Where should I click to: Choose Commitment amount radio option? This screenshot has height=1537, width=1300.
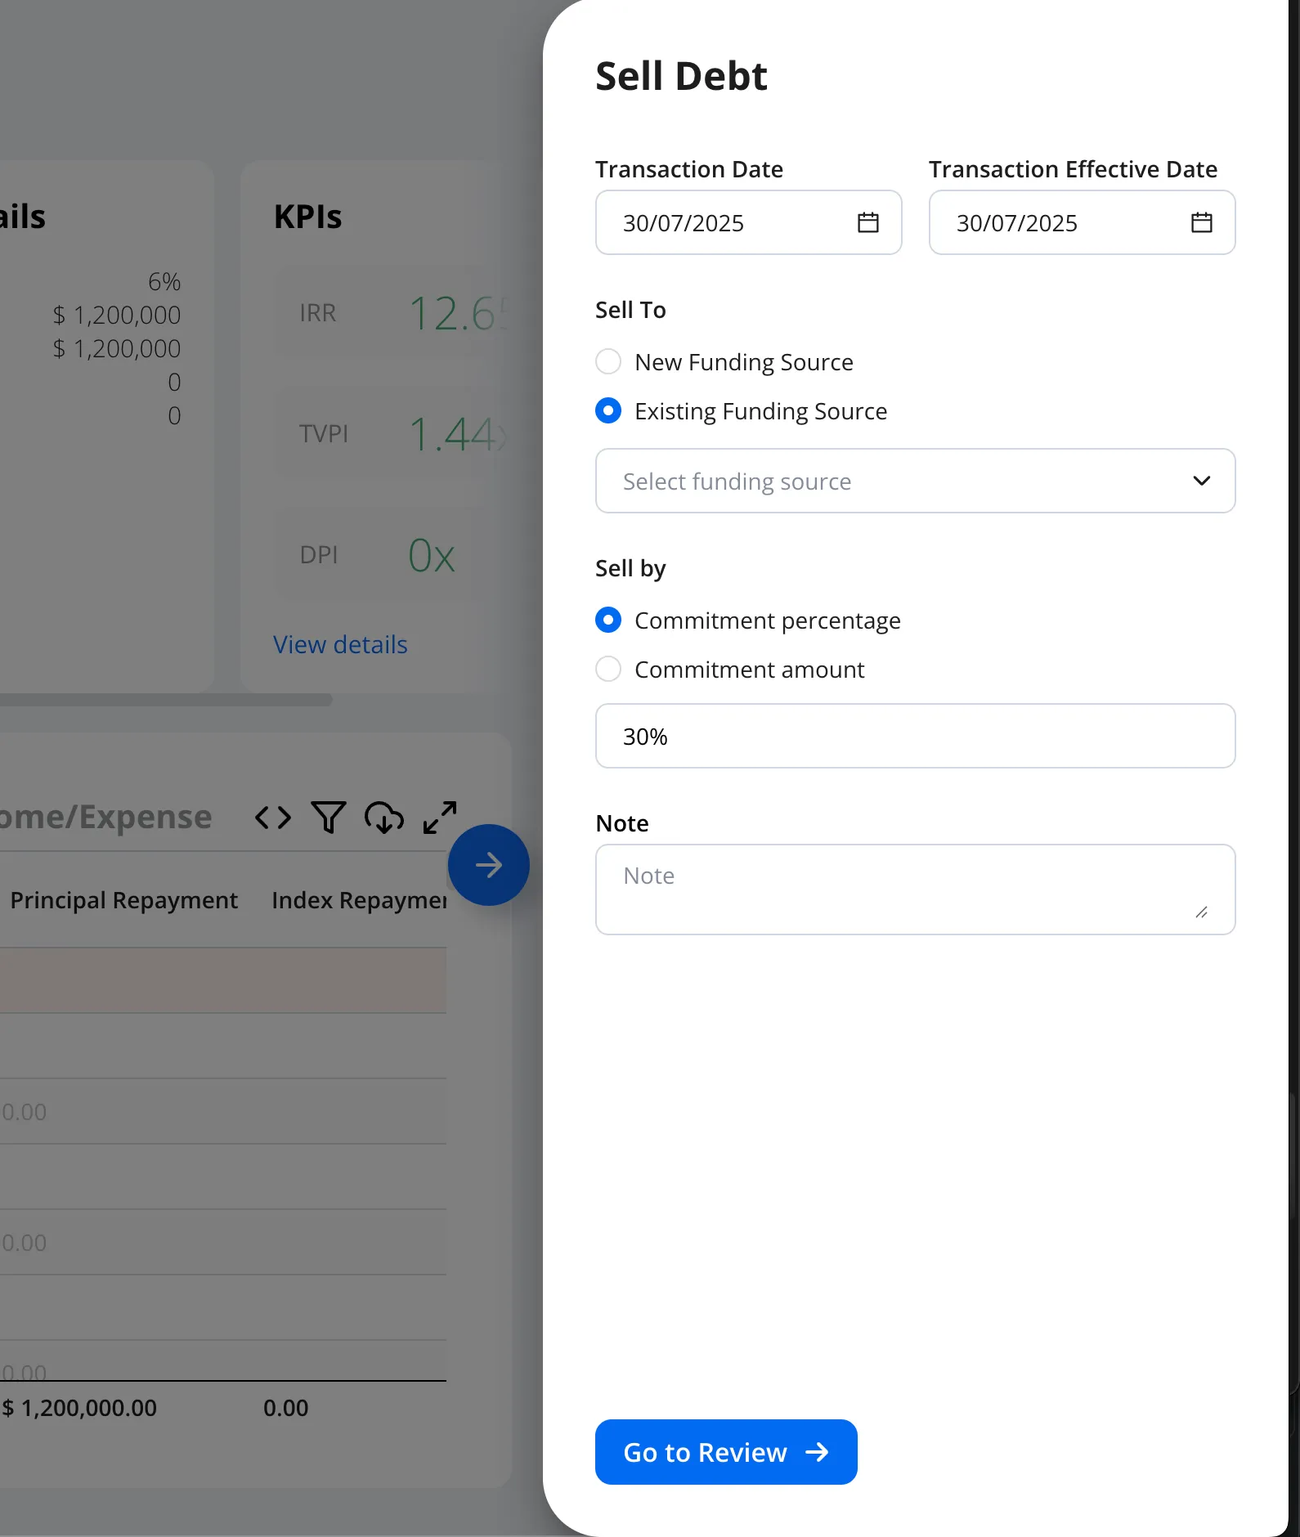(608, 669)
